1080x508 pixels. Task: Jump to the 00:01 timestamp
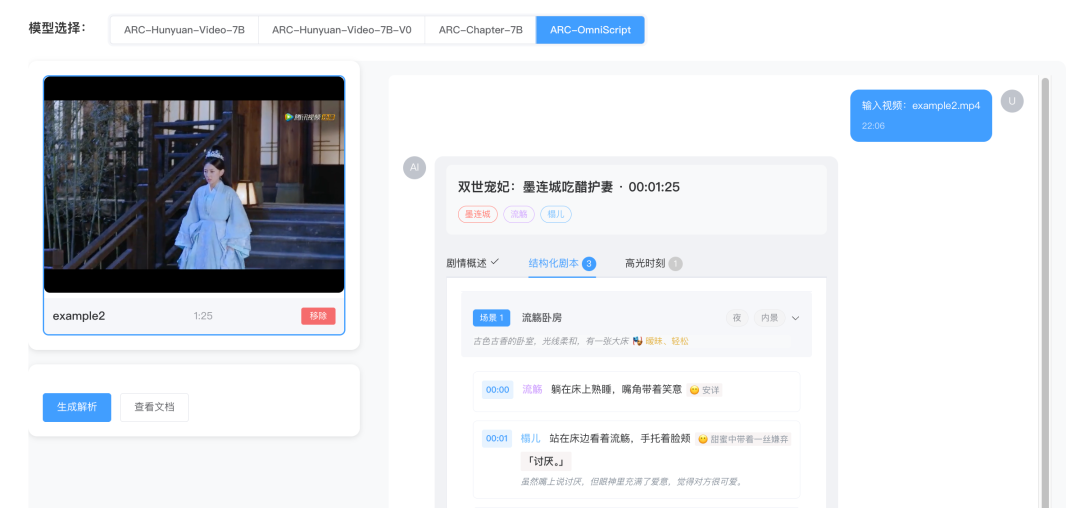tap(497, 438)
